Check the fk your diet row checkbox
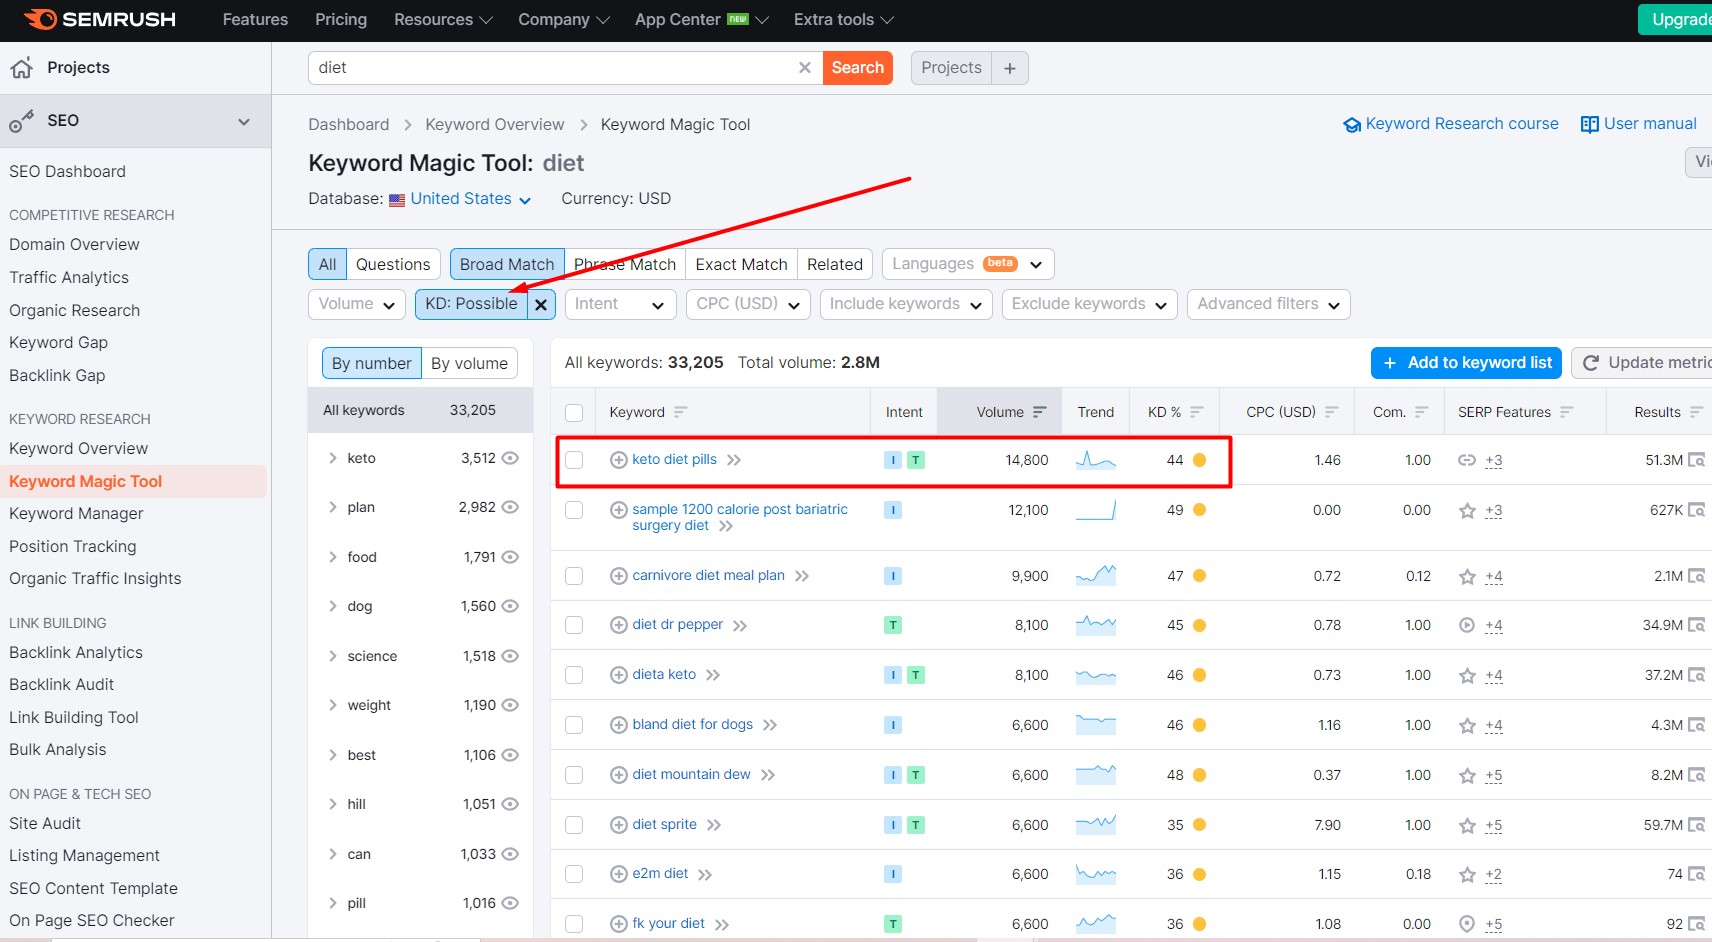Image resolution: width=1712 pixels, height=942 pixels. [574, 924]
